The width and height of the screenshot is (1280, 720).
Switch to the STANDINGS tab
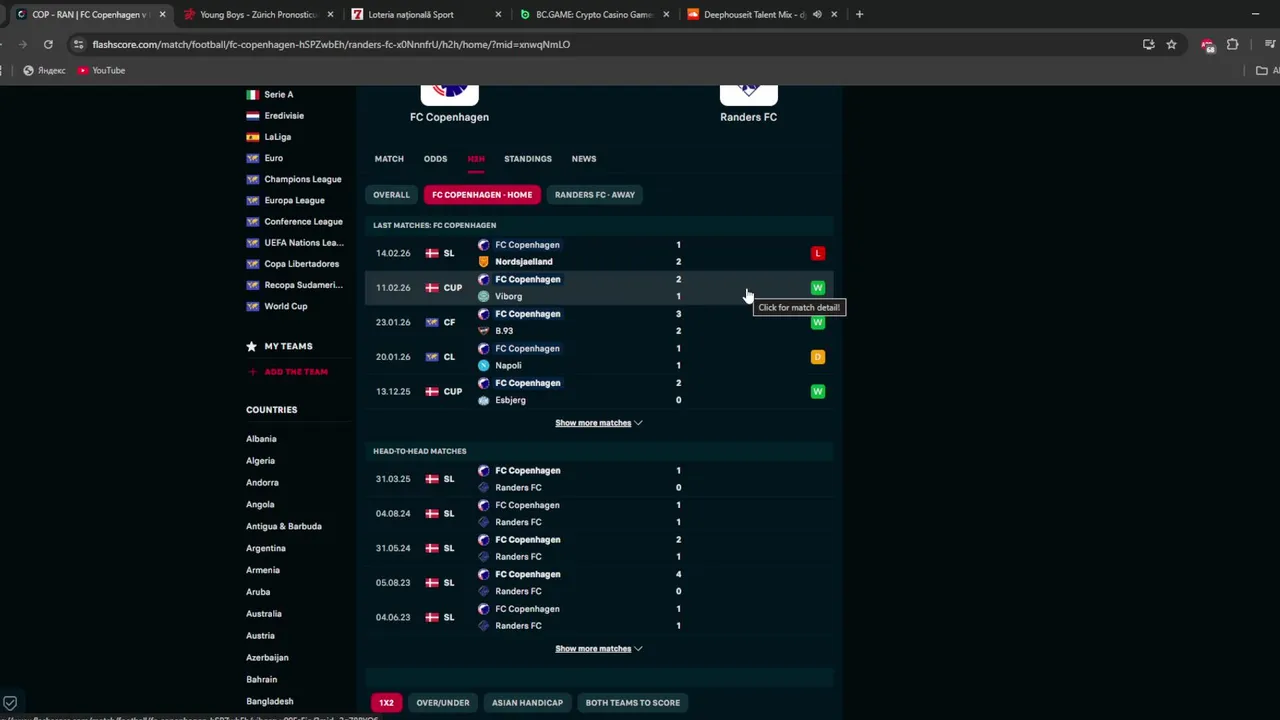pyautogui.click(x=527, y=159)
